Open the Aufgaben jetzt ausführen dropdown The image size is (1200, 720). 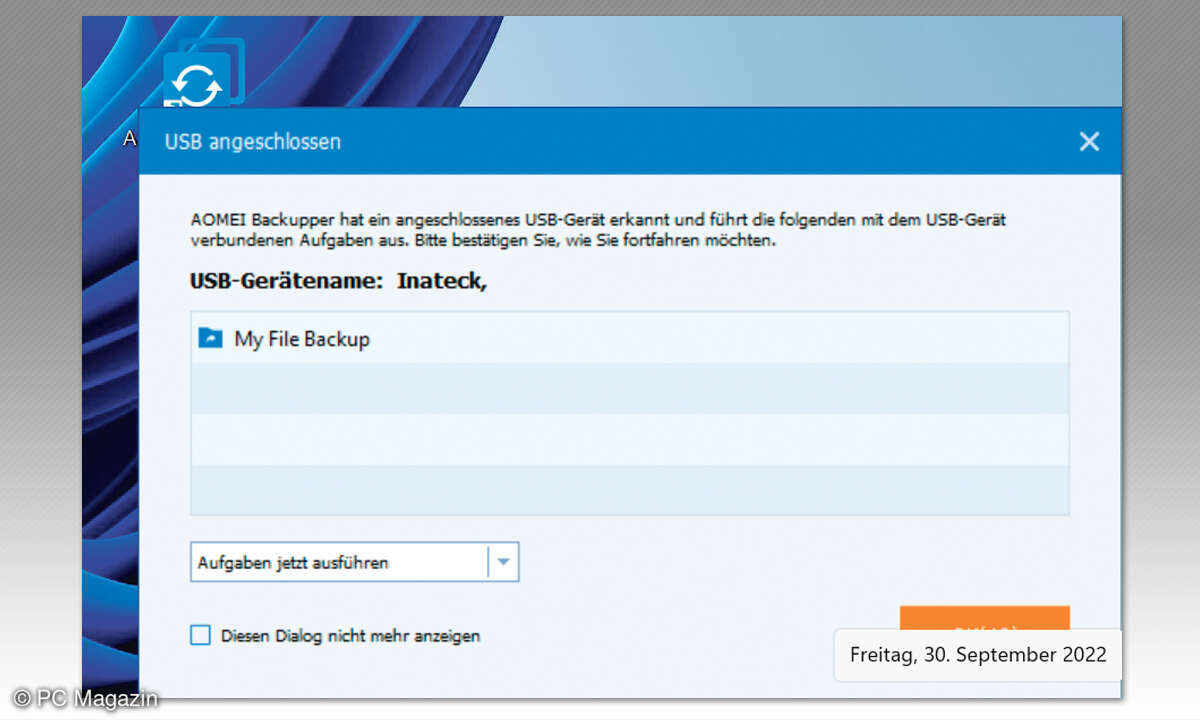(x=354, y=563)
